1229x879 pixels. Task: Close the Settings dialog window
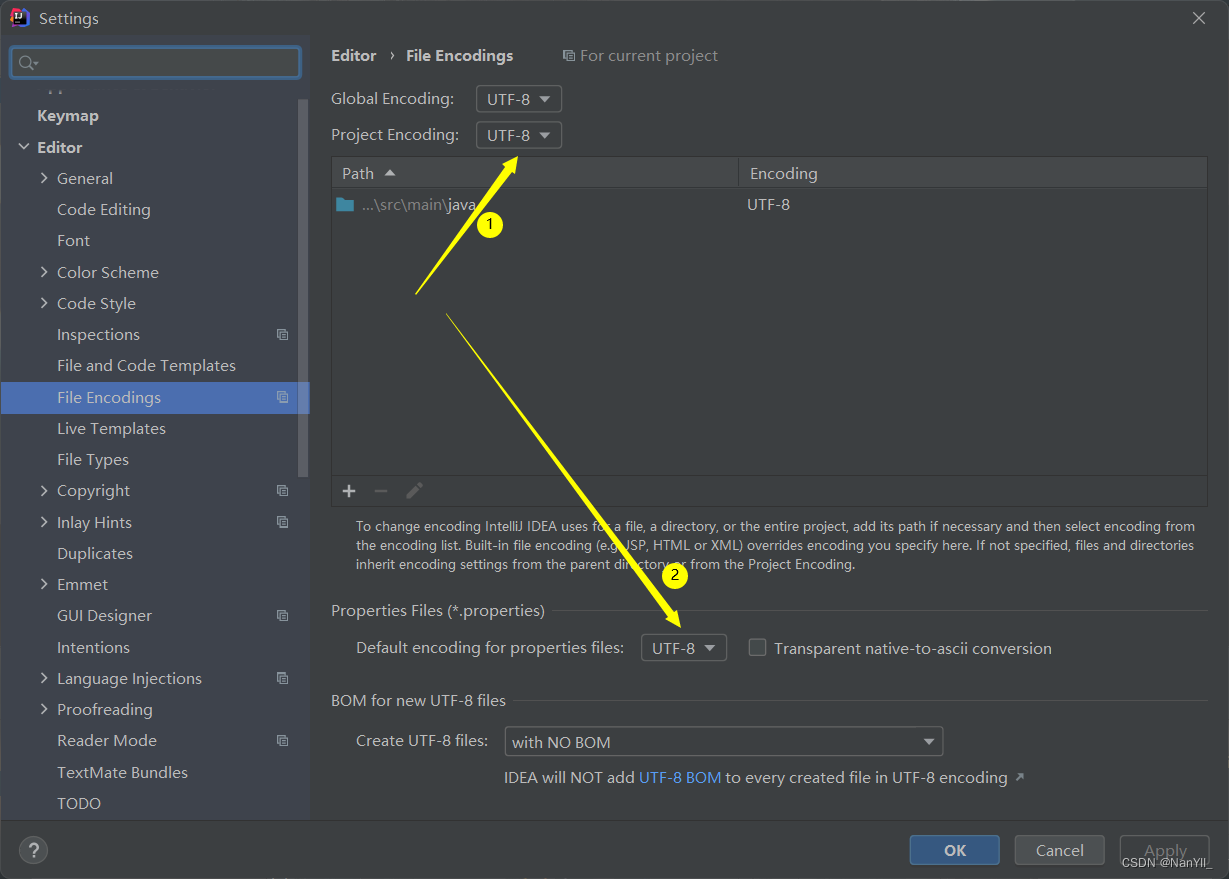coord(1199,18)
